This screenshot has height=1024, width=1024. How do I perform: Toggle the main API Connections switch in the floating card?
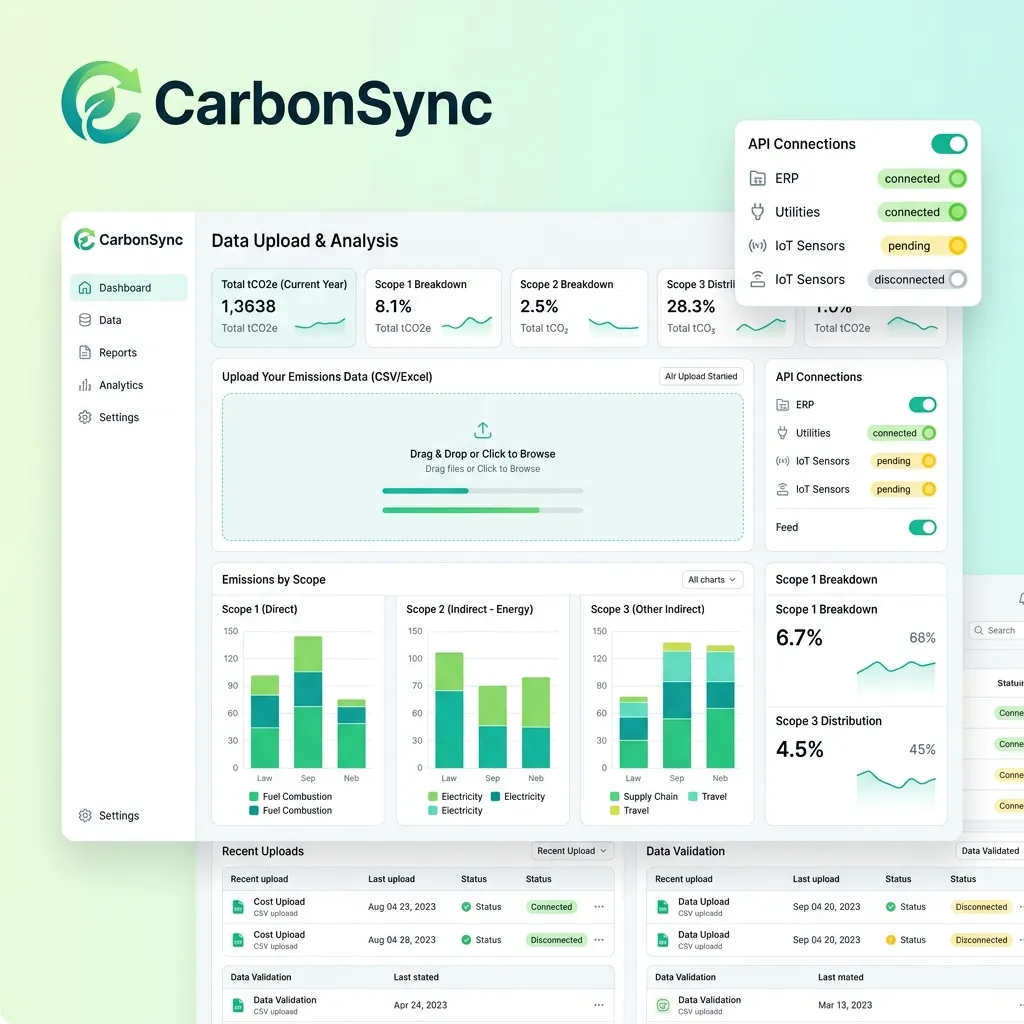tap(949, 144)
